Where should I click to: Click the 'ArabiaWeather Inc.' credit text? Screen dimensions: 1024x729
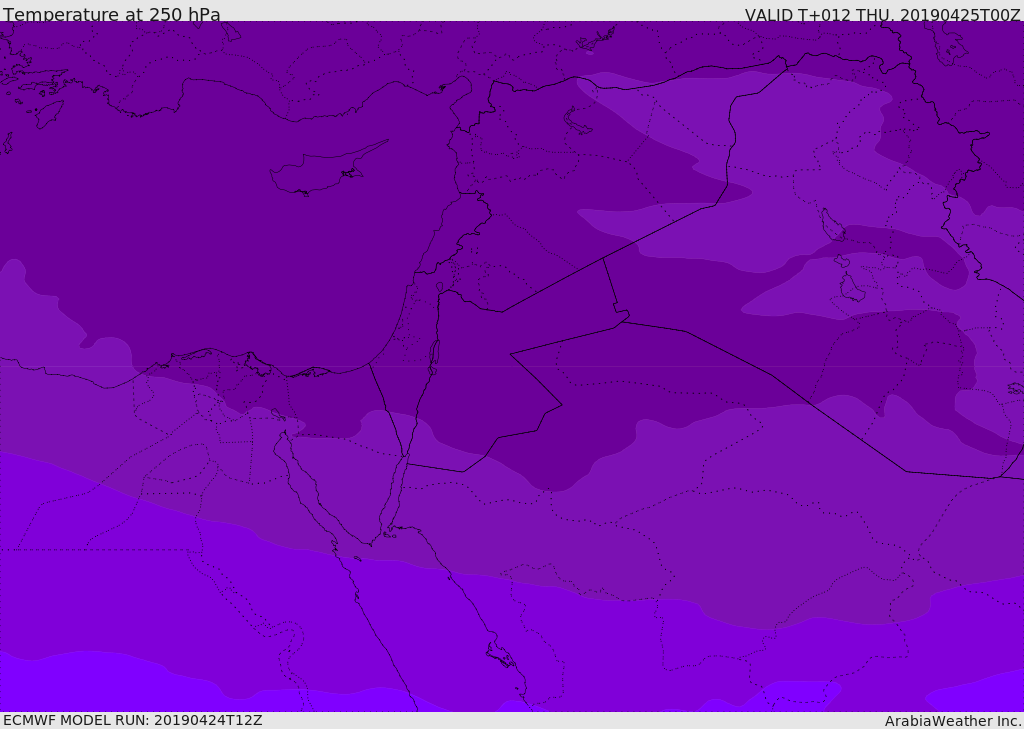(x=953, y=721)
